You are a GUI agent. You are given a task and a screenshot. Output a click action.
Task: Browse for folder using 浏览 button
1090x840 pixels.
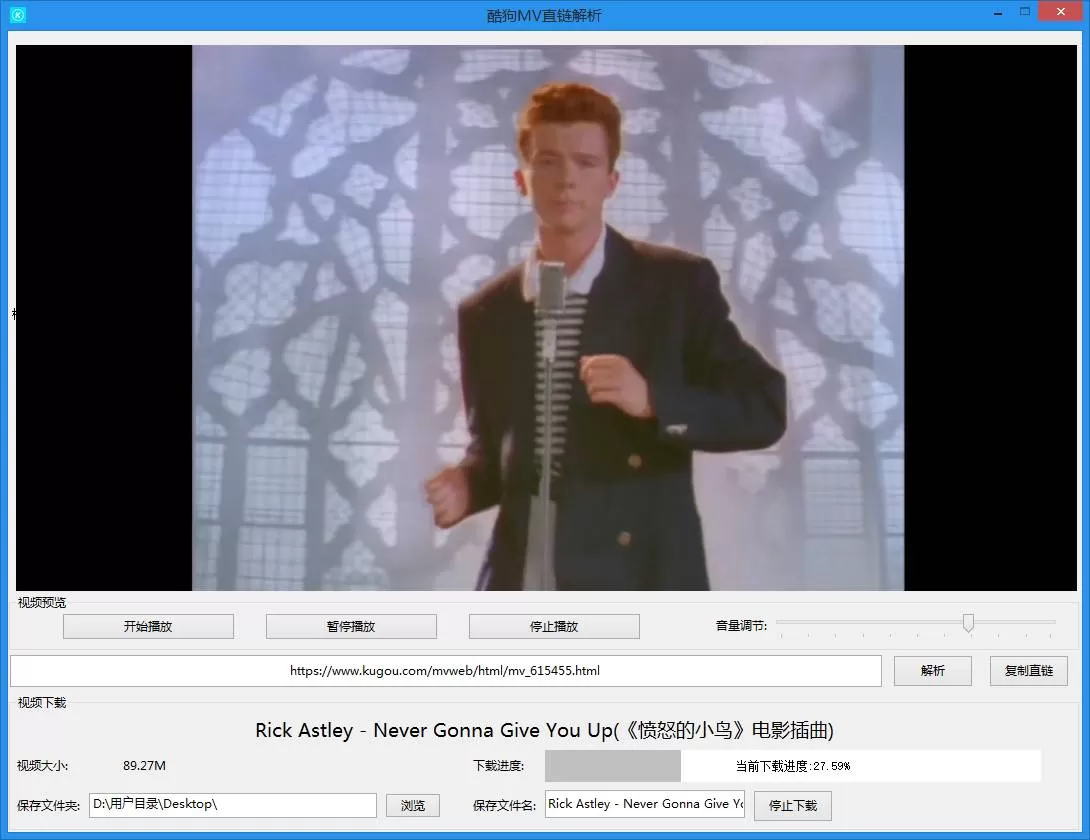413,805
